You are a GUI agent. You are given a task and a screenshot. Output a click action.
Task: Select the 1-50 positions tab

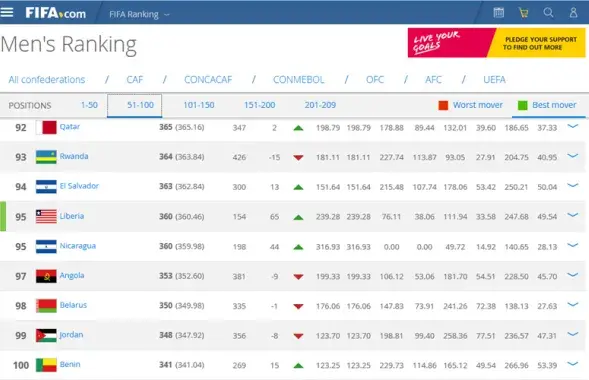[x=89, y=105]
